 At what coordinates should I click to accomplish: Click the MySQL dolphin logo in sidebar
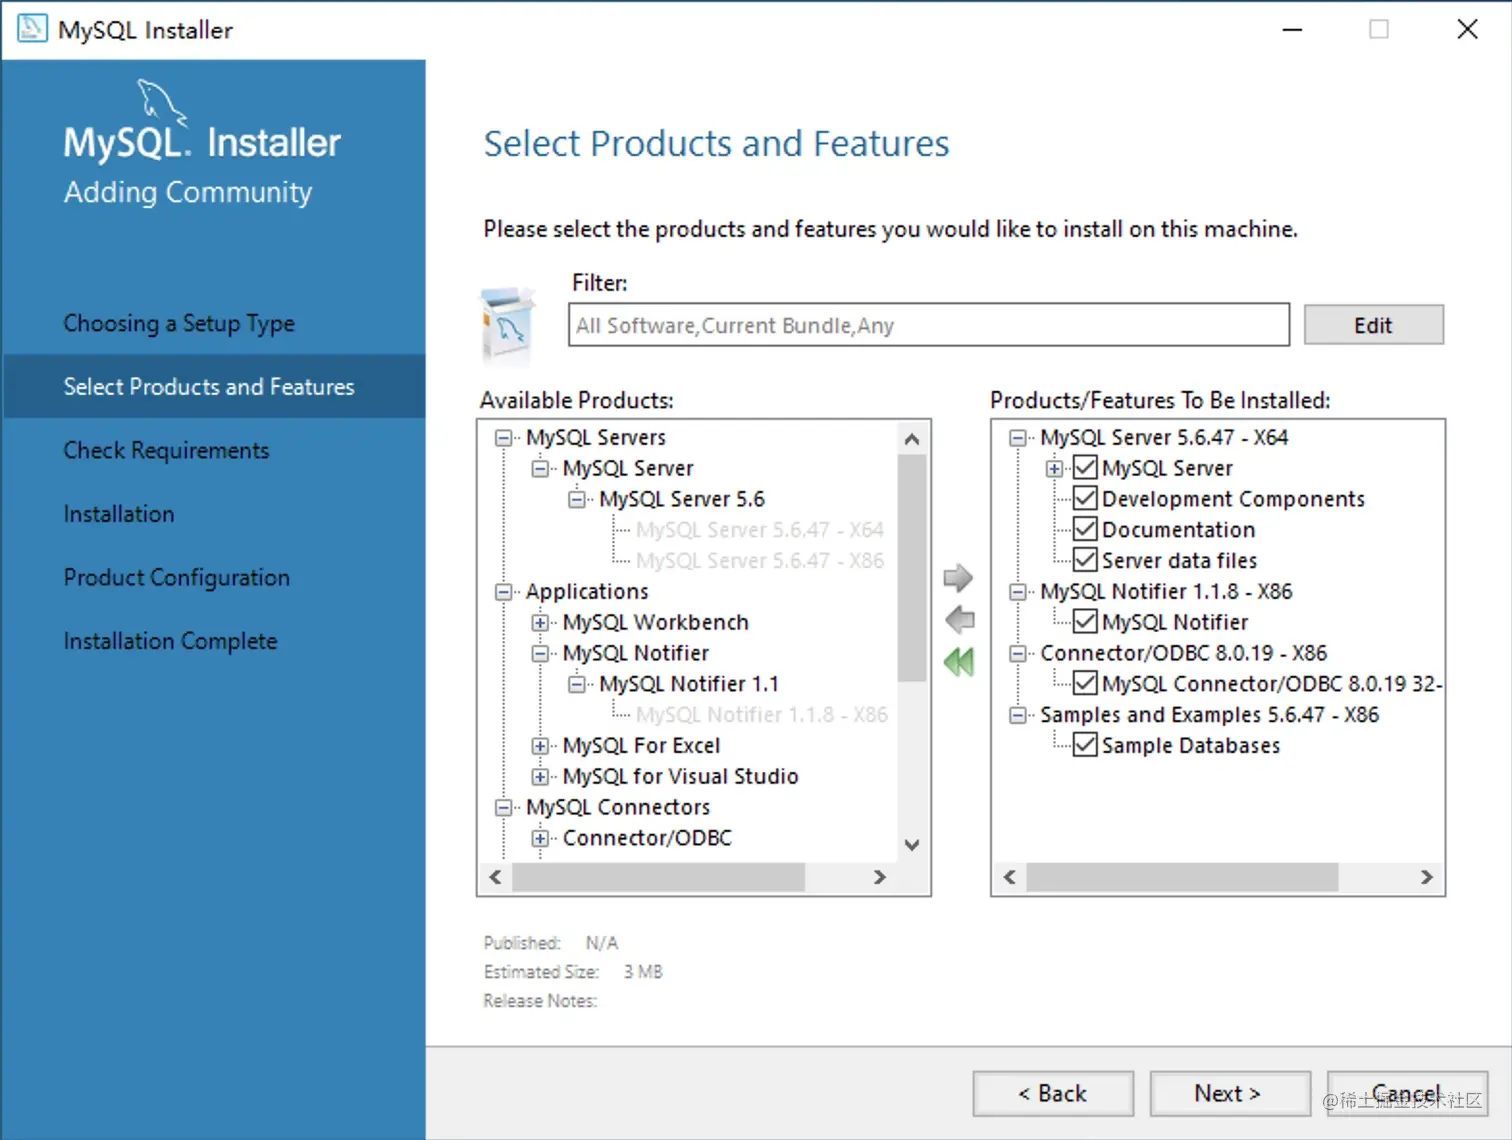click(x=161, y=103)
